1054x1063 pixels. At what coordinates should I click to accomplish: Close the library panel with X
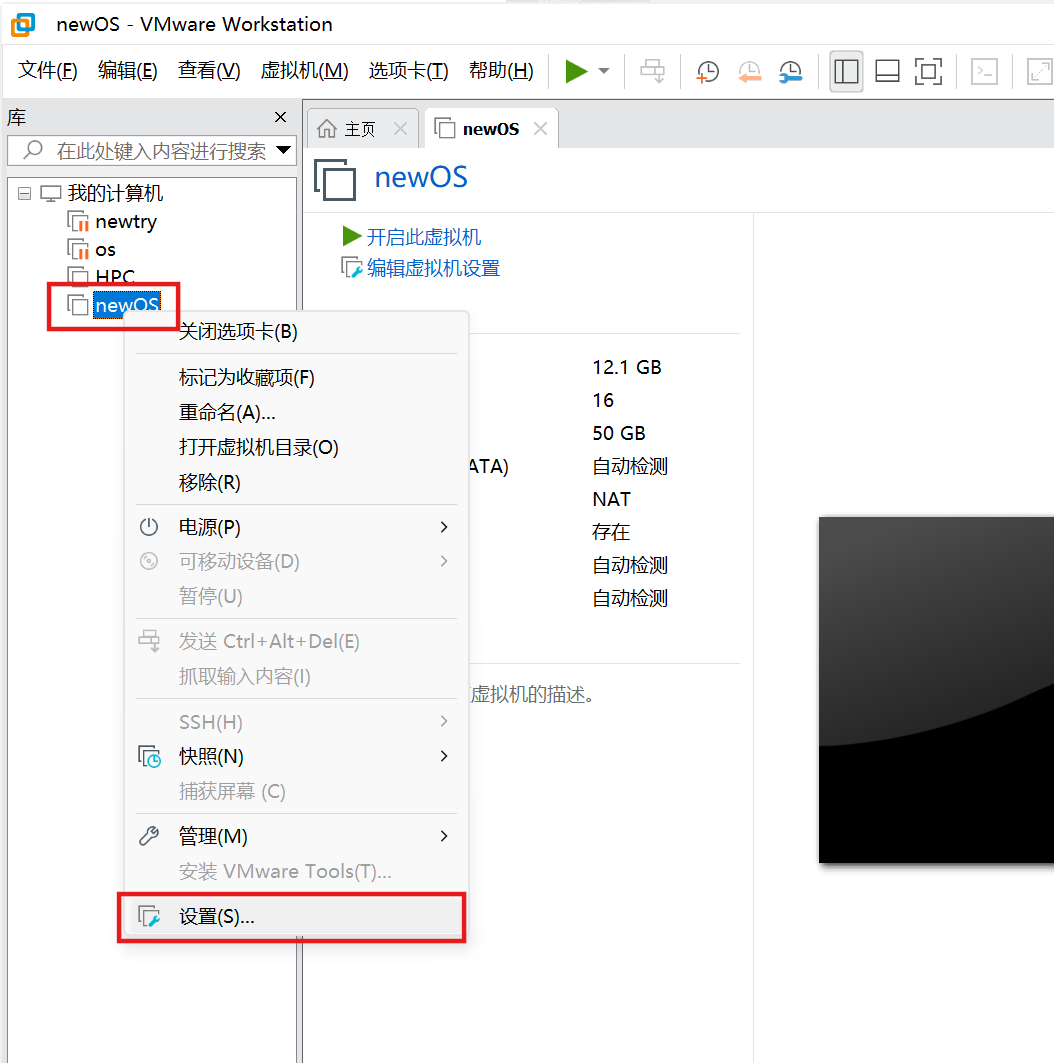281,118
